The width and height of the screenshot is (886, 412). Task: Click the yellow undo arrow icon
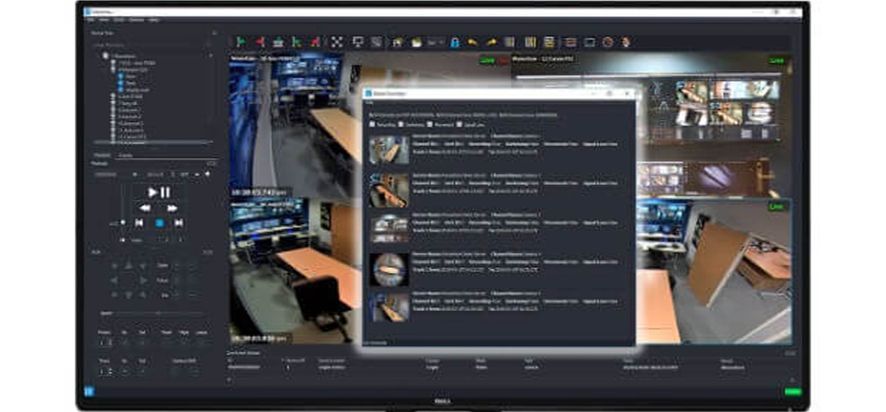click(x=472, y=42)
